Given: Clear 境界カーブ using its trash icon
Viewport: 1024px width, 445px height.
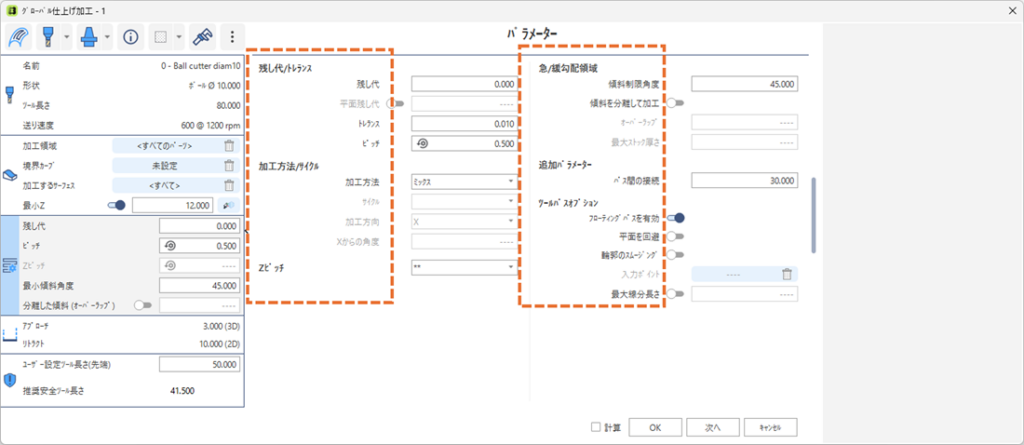Looking at the screenshot, I should coord(228,165).
